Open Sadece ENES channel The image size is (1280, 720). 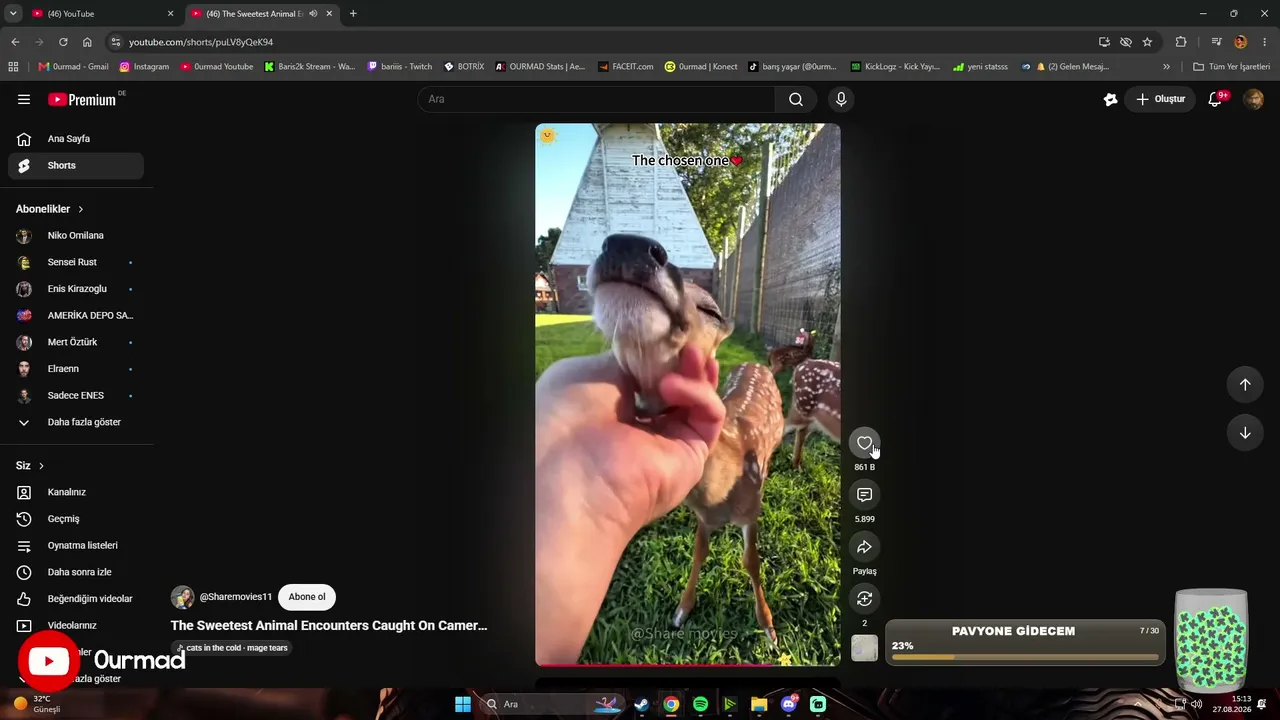pos(76,395)
